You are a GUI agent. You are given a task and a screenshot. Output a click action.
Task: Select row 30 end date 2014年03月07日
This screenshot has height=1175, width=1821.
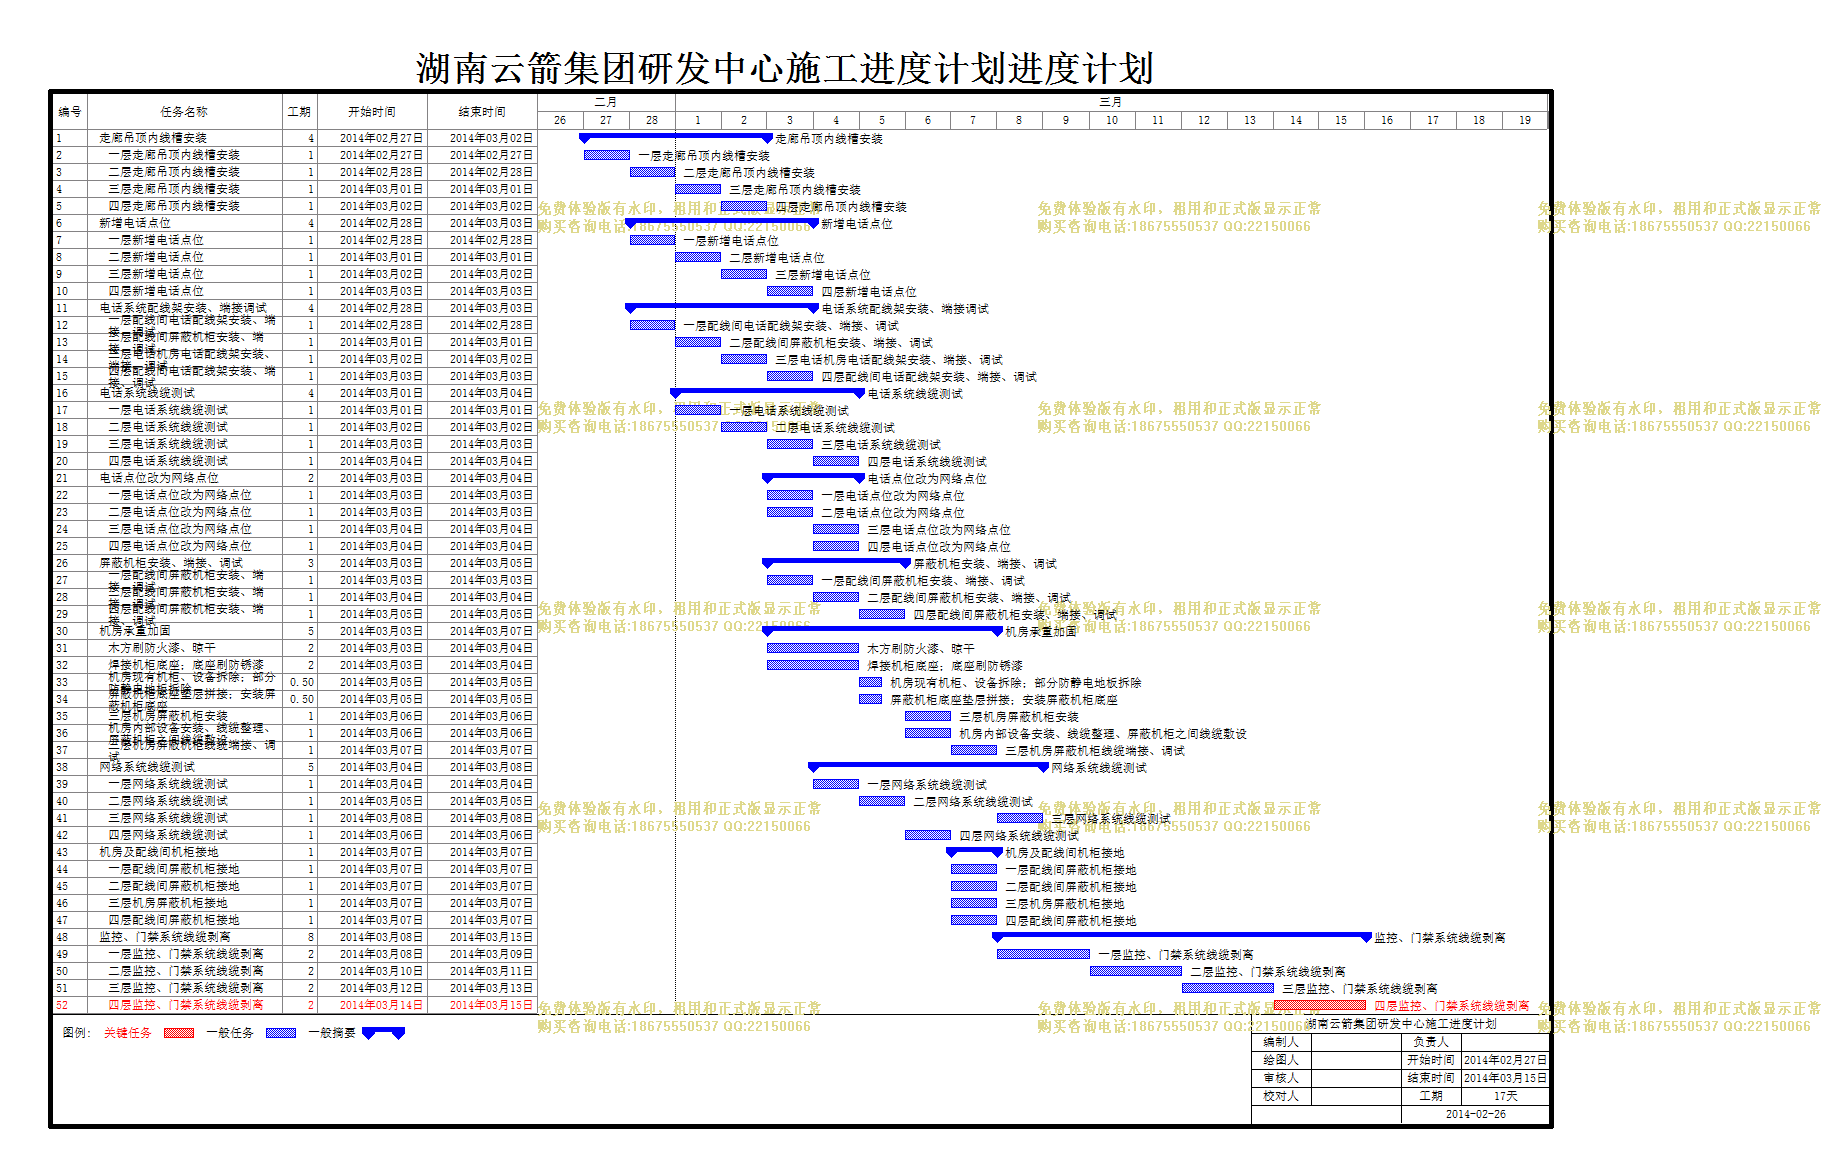pyautogui.click(x=482, y=631)
